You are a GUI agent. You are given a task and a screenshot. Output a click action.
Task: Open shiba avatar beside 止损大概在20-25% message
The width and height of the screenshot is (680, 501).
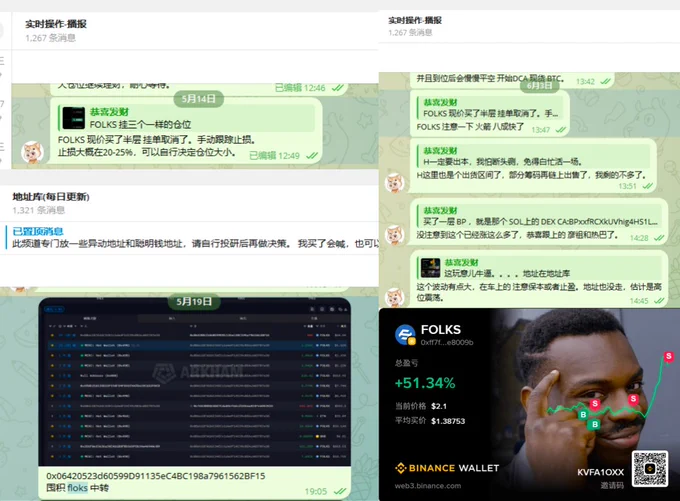pyautogui.click(x=33, y=152)
